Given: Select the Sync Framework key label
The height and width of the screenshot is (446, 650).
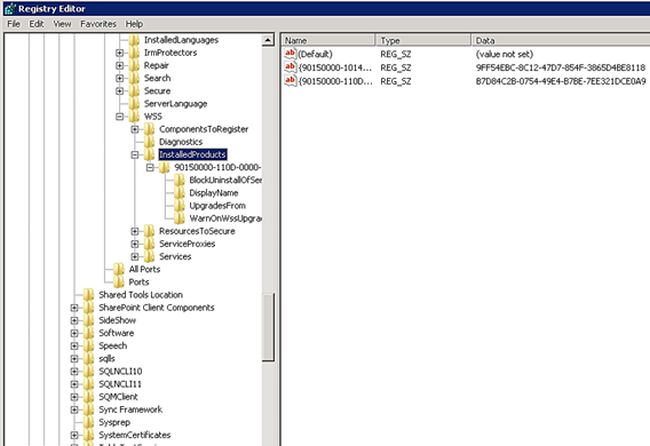Looking at the screenshot, I should tap(130, 410).
